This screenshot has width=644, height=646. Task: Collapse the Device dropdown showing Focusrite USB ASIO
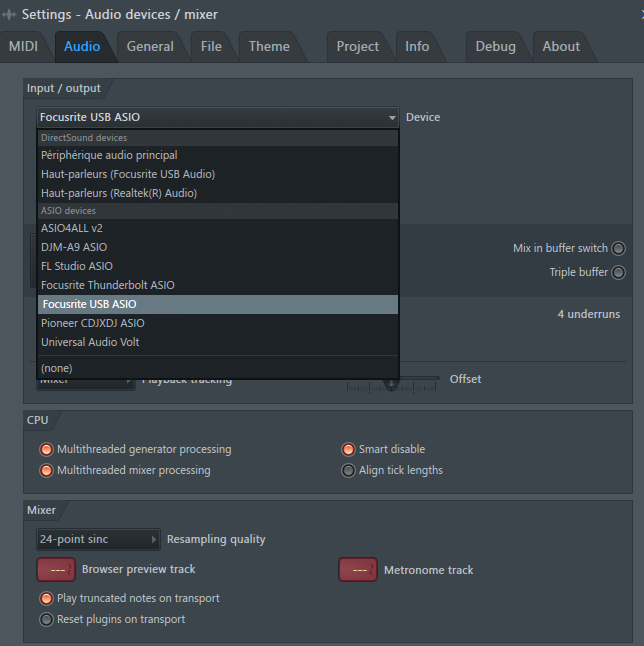point(218,117)
